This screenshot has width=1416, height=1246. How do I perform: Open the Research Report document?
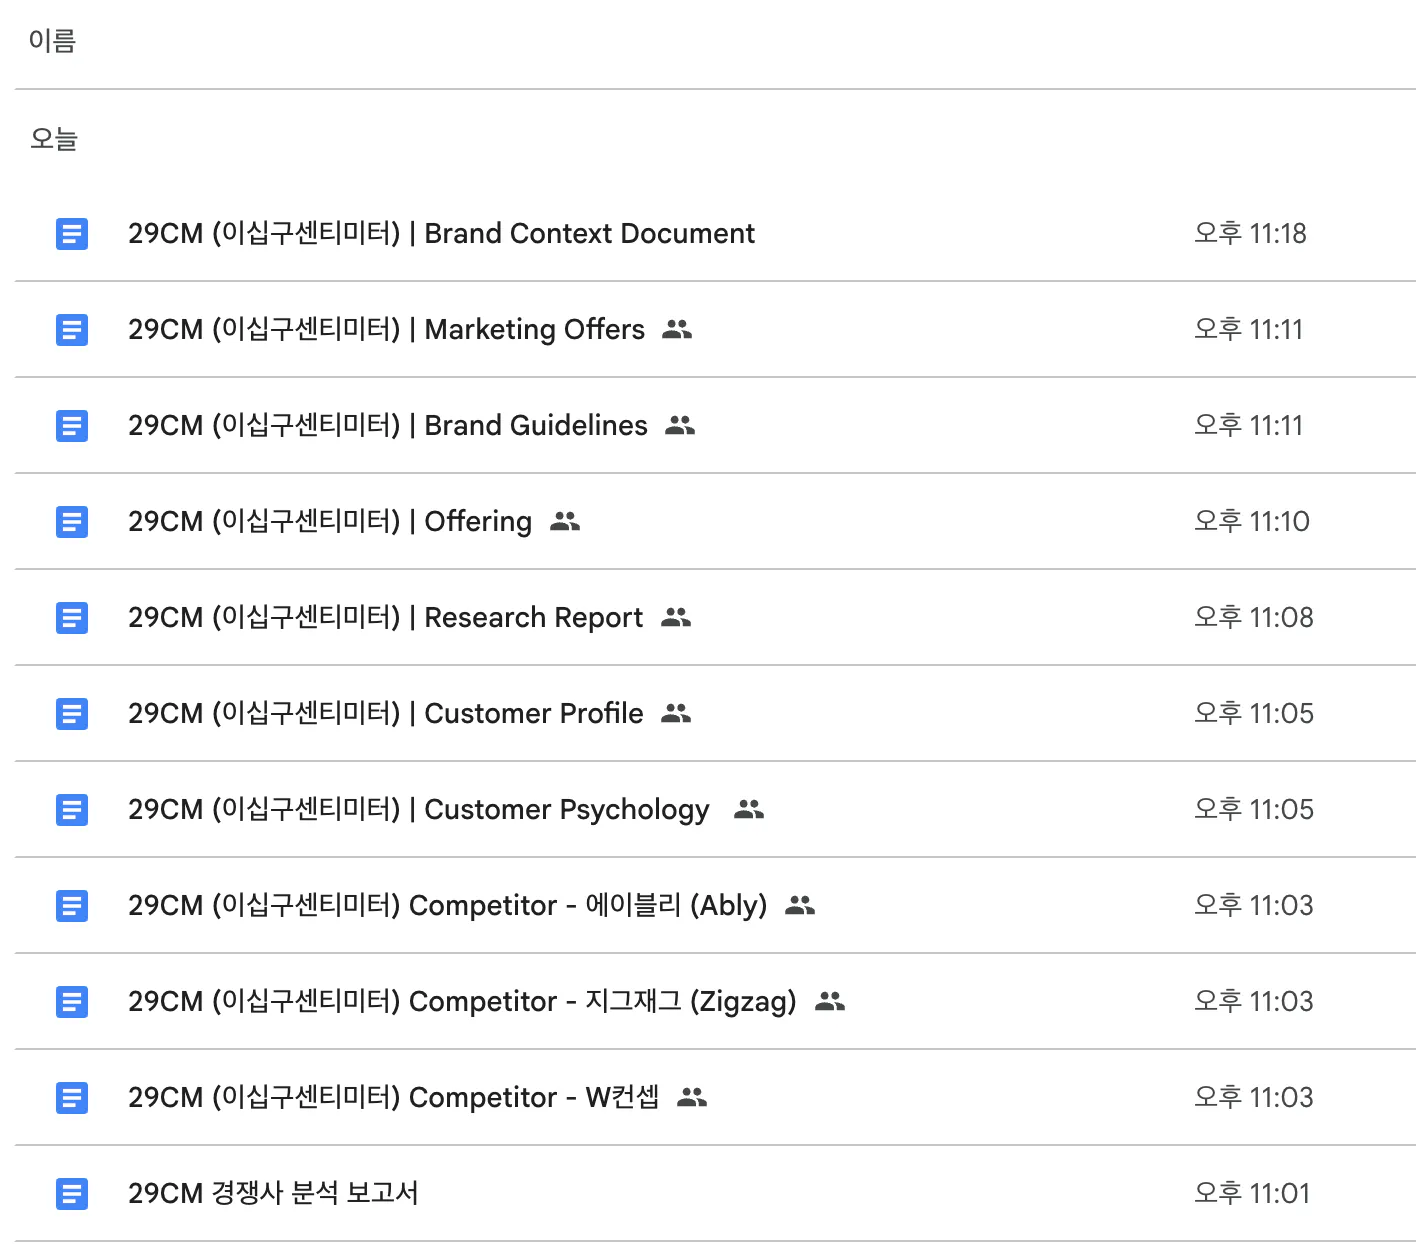(385, 618)
